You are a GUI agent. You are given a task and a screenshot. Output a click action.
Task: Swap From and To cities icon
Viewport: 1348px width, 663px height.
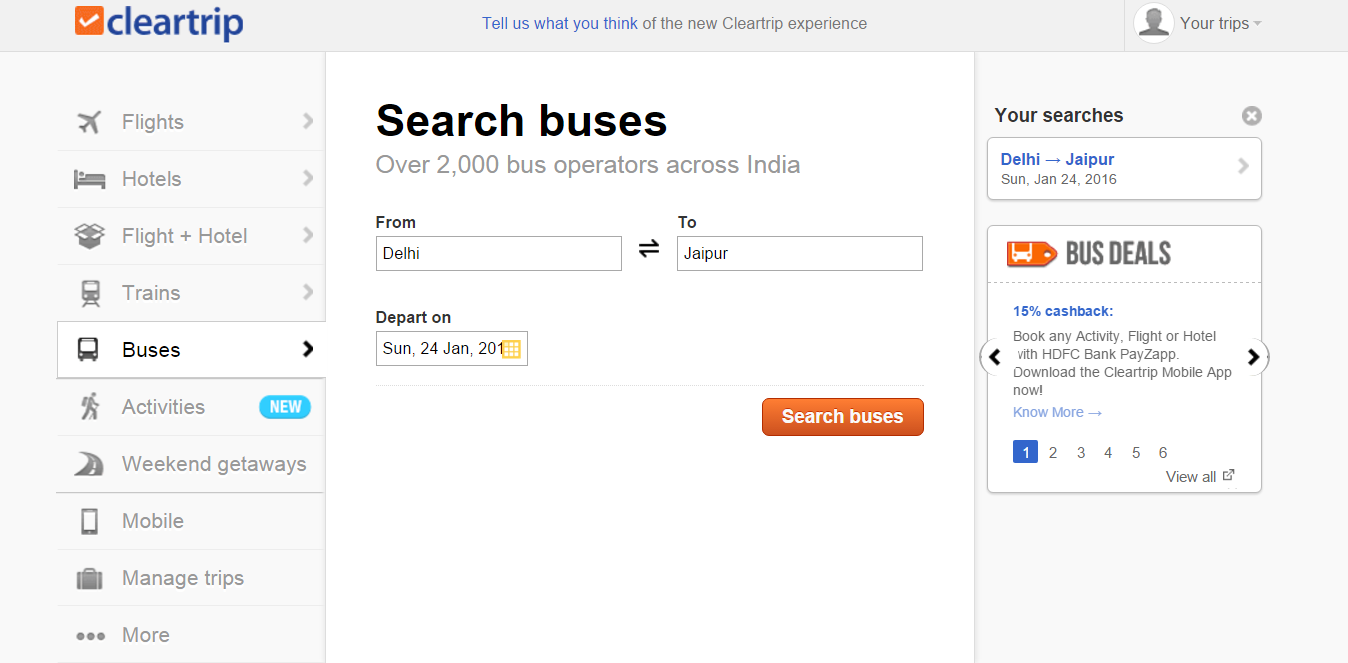pos(649,249)
